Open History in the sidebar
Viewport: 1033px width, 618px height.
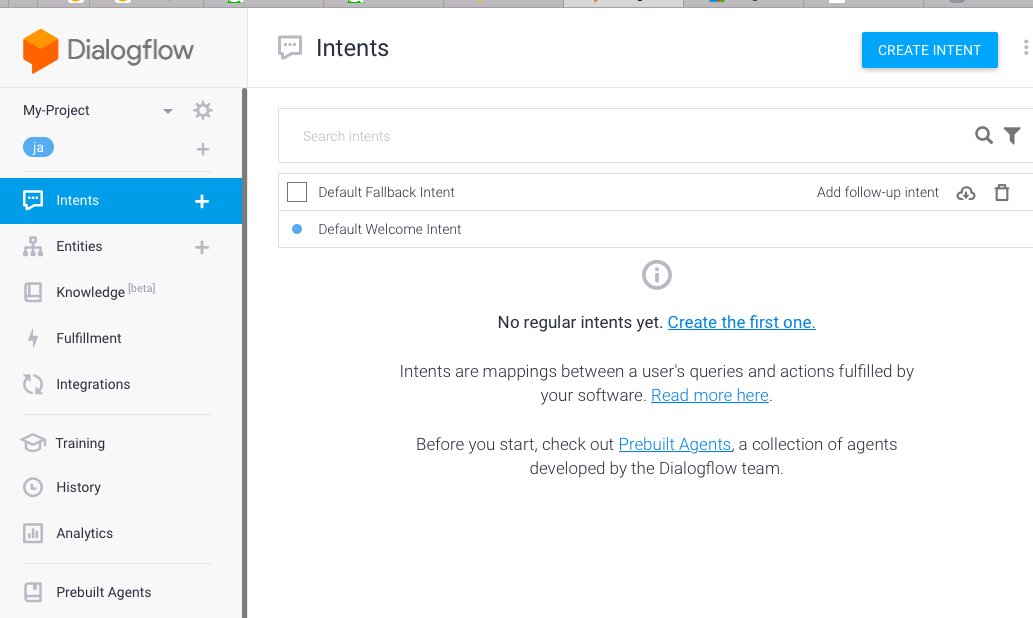[78, 488]
